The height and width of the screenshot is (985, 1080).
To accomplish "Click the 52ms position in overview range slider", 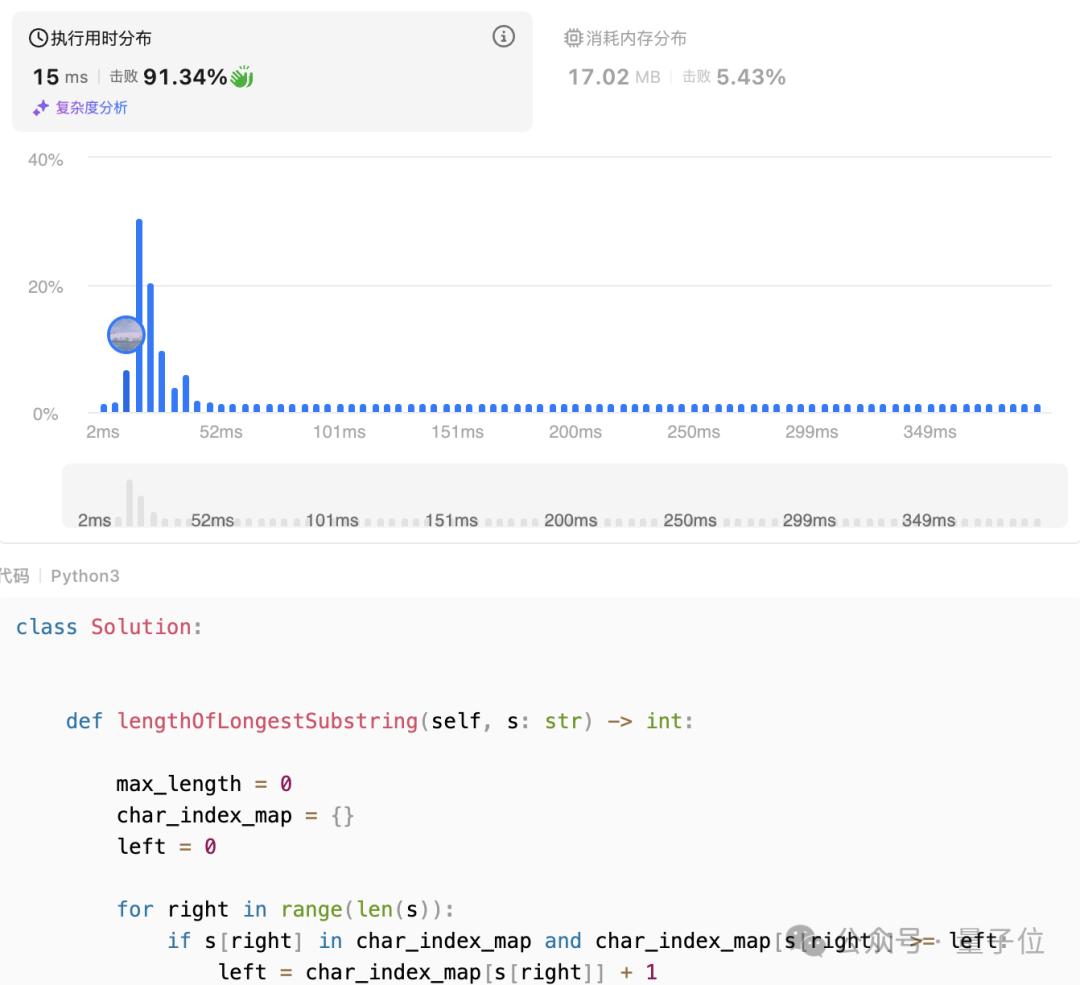I will coord(212,520).
